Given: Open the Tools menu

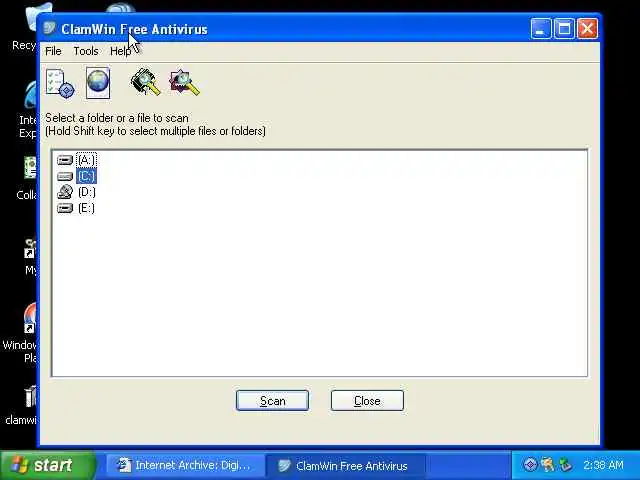Looking at the screenshot, I should (x=86, y=51).
